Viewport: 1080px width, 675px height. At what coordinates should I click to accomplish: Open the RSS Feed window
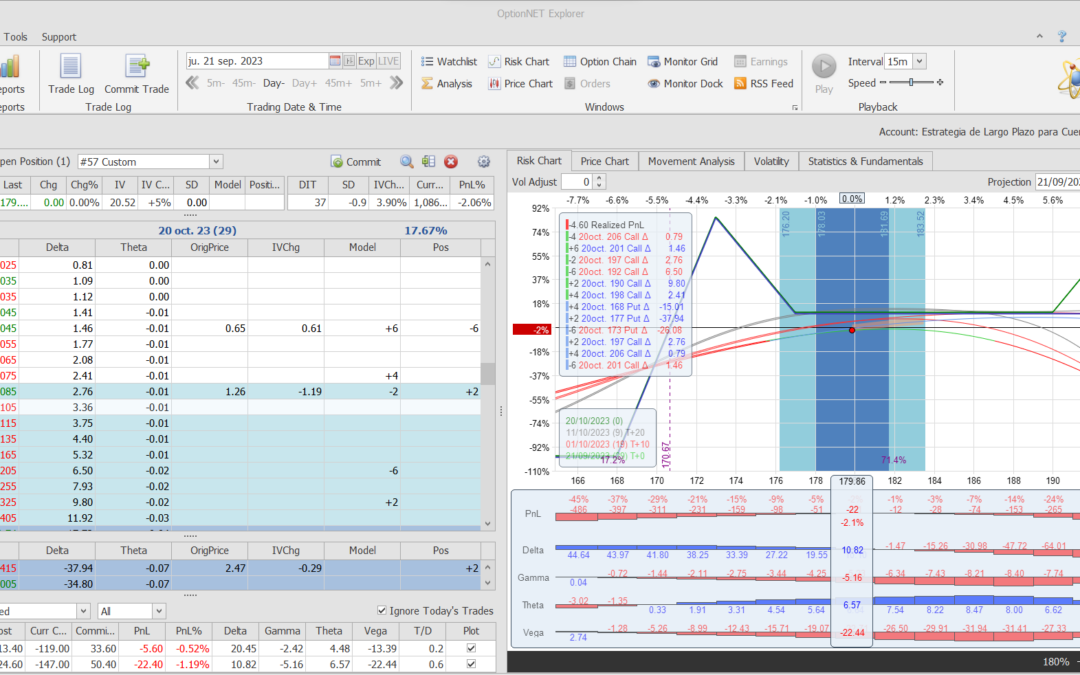[x=763, y=84]
